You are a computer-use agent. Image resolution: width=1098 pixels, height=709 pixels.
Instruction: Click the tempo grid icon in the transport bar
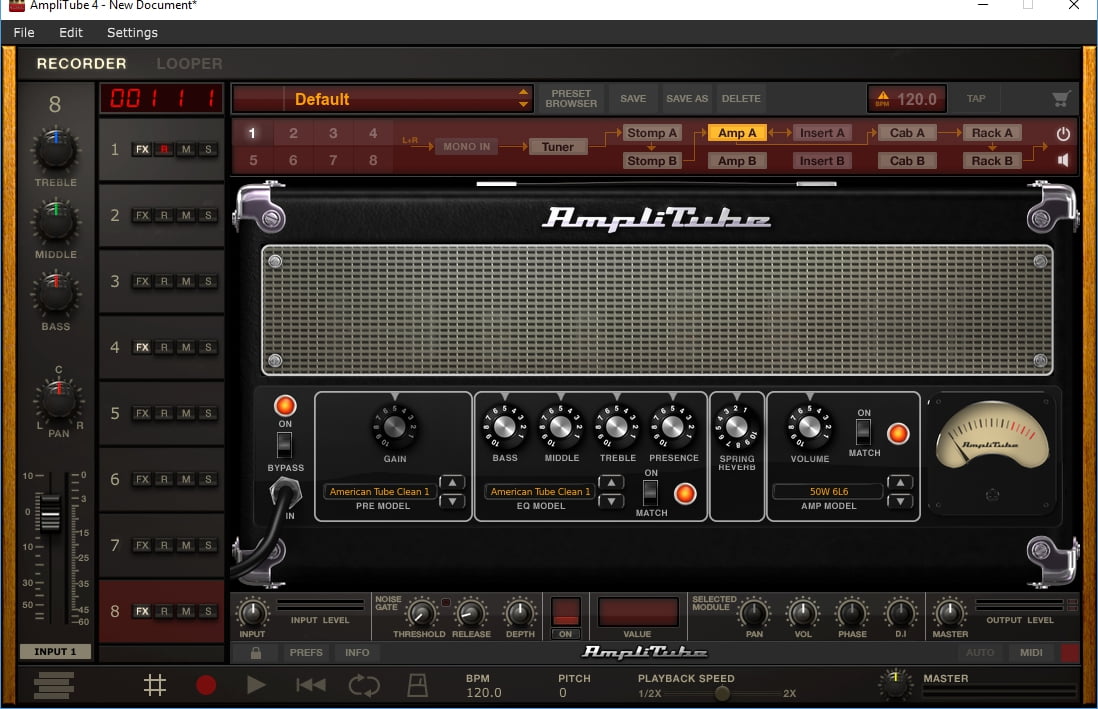coord(156,684)
